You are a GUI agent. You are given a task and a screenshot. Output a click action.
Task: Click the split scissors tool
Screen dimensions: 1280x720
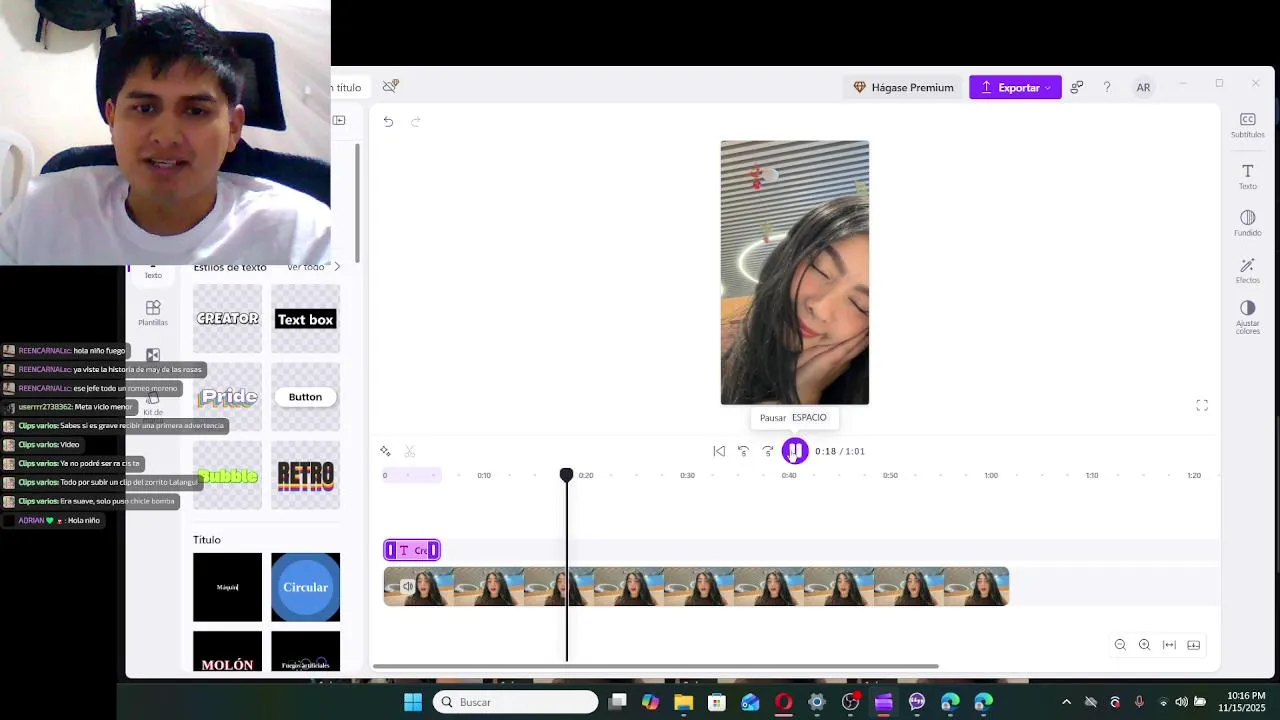[x=409, y=451]
